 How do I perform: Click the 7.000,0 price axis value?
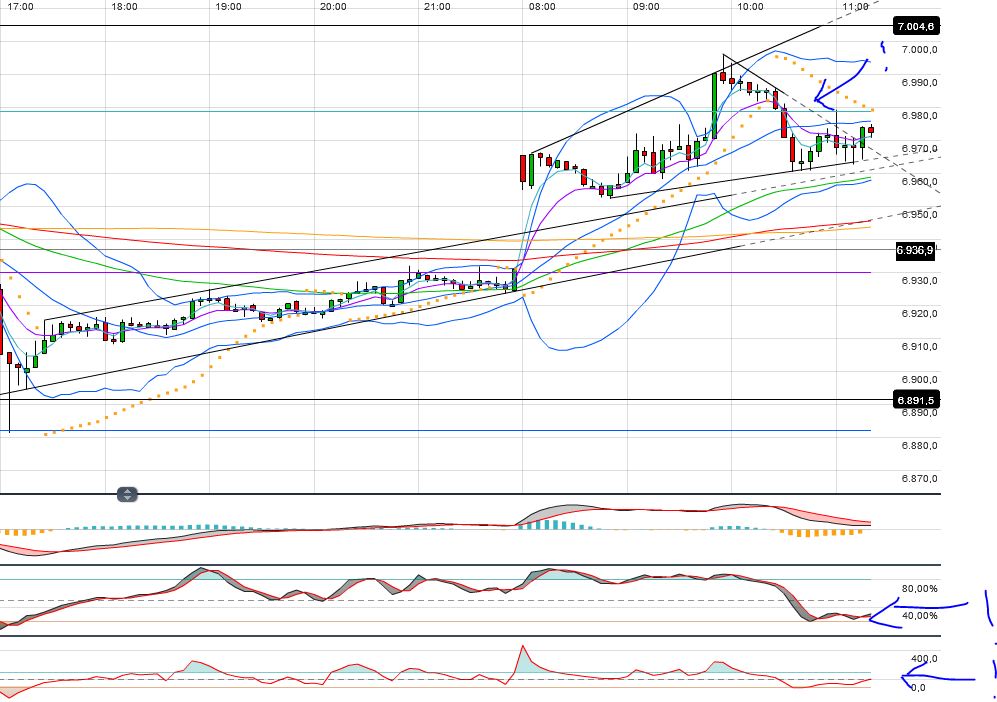tap(919, 50)
